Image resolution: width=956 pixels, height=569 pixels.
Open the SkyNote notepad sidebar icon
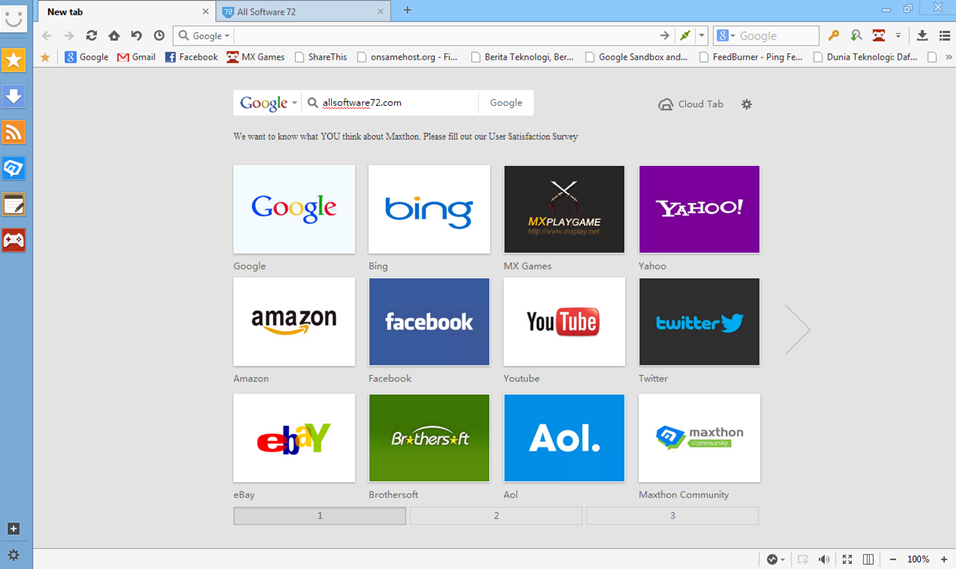coord(13,204)
